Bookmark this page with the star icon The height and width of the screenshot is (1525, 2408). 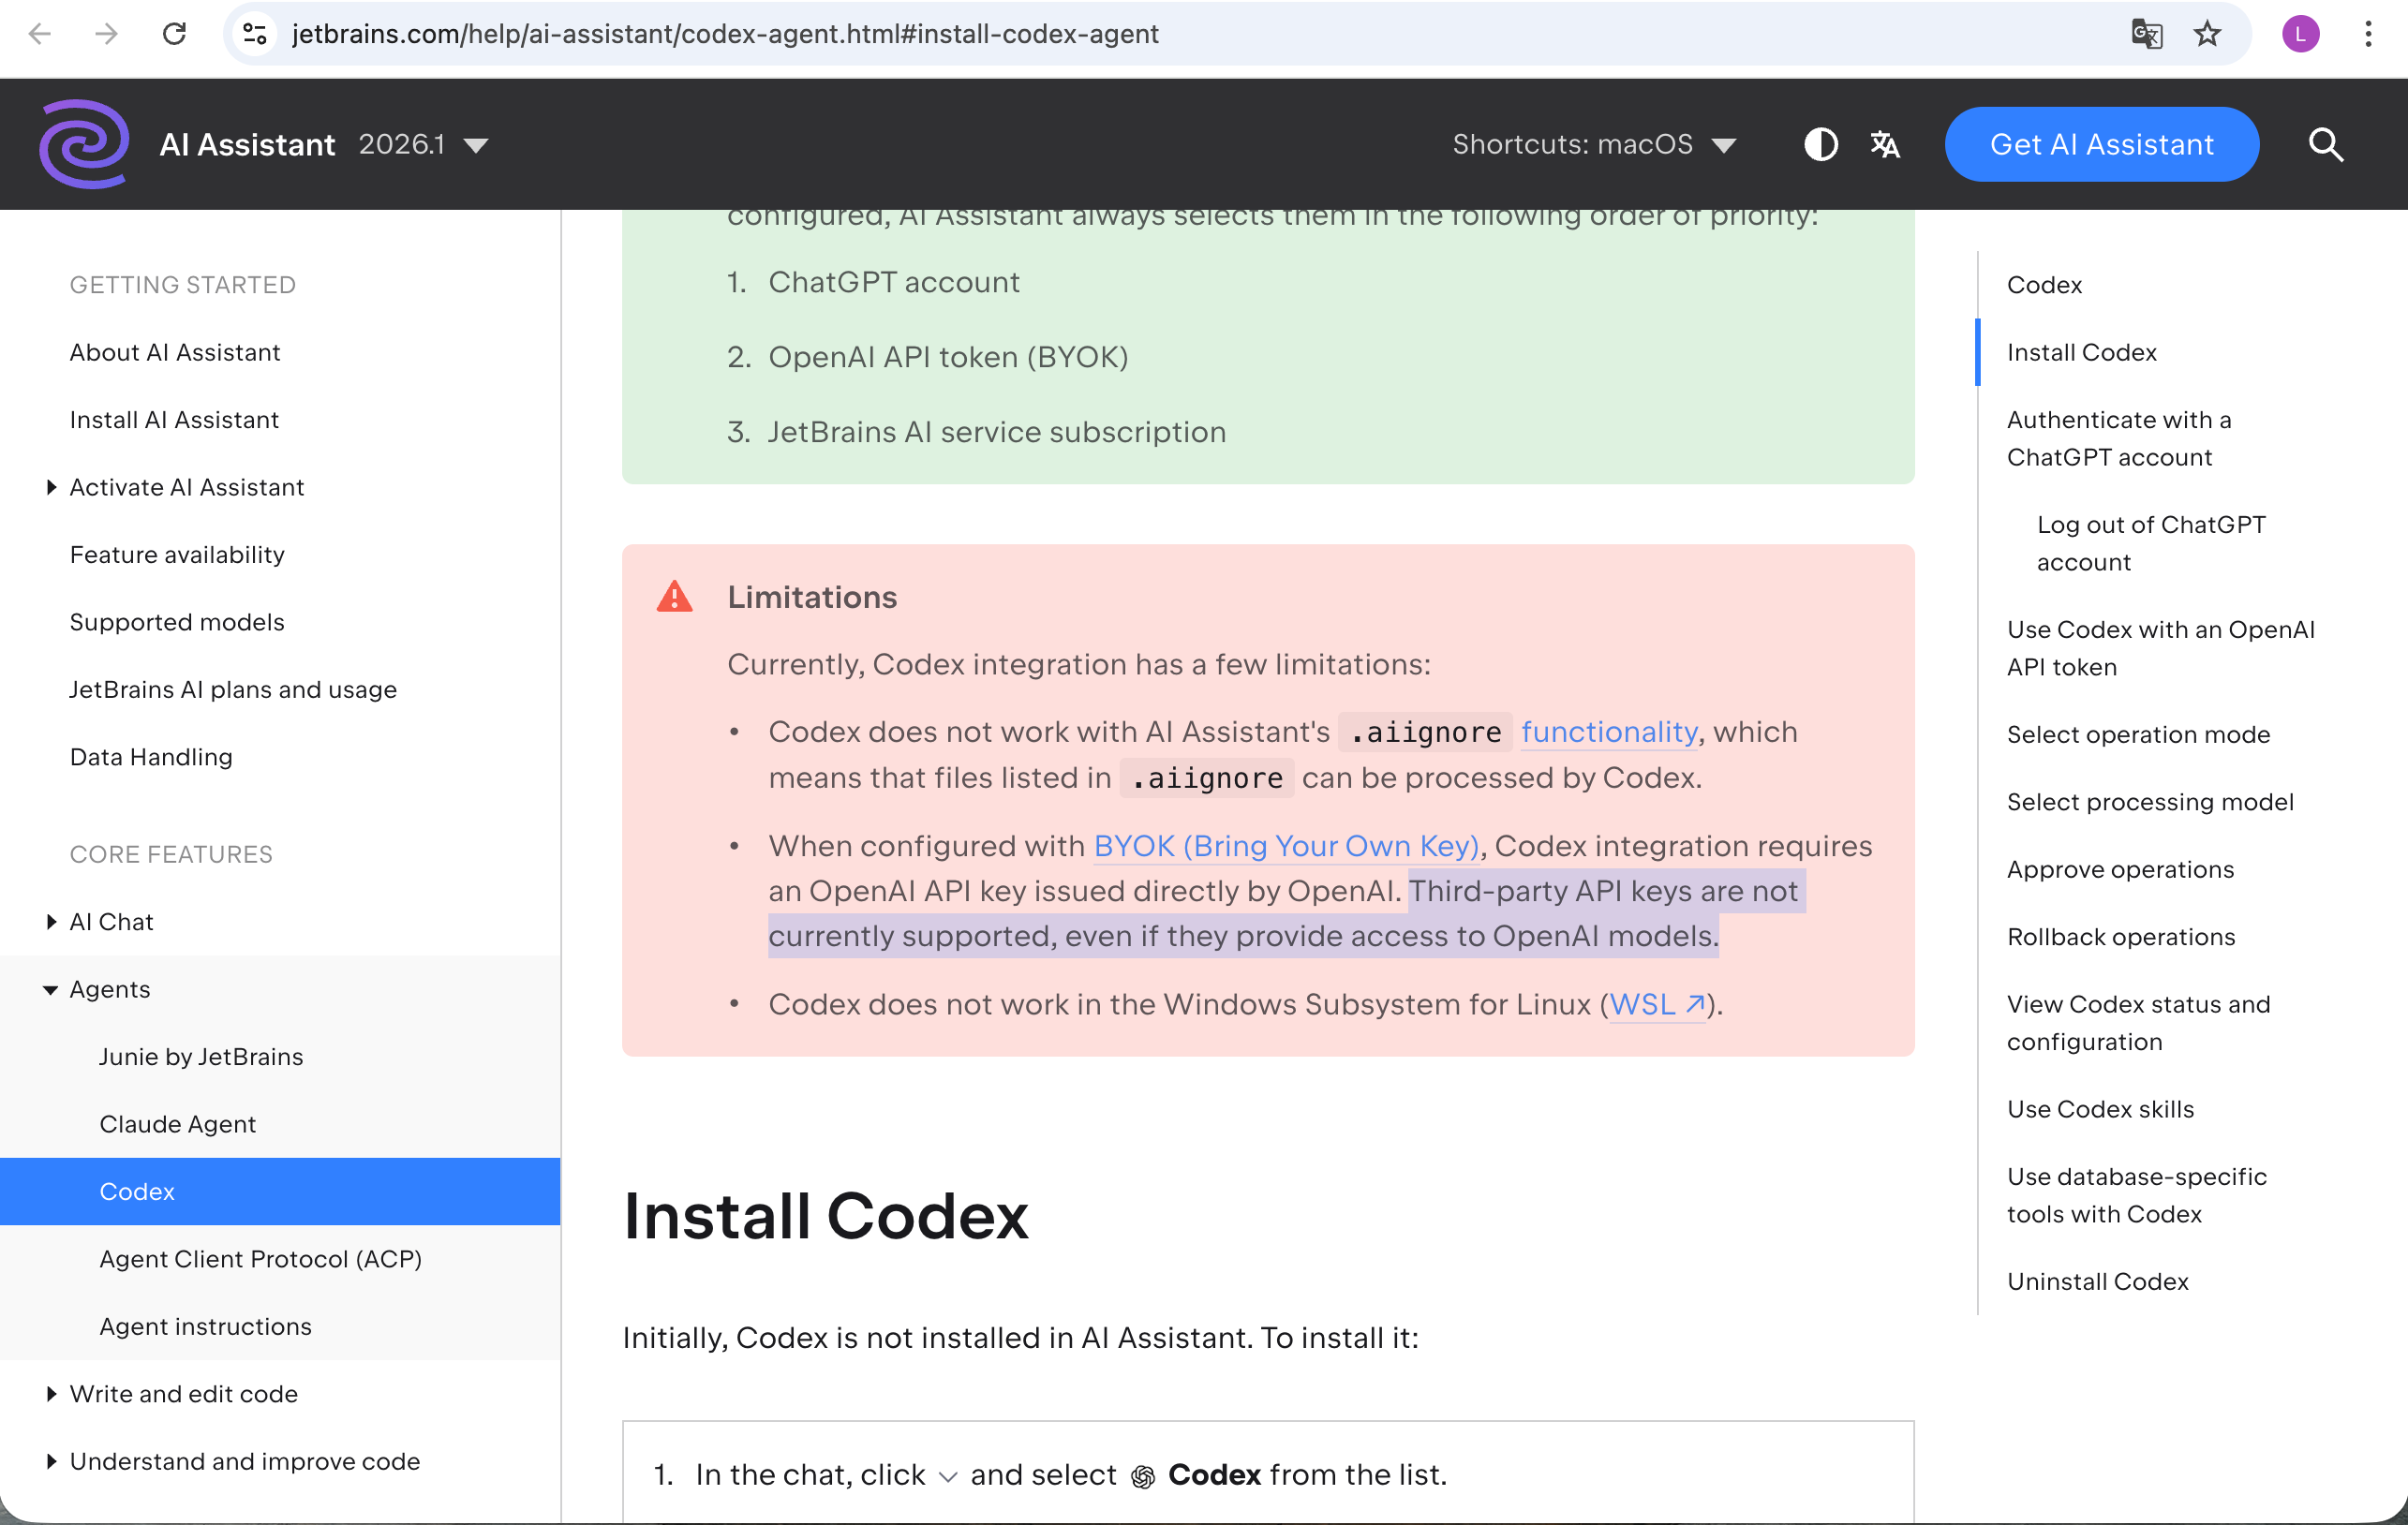(2207, 34)
